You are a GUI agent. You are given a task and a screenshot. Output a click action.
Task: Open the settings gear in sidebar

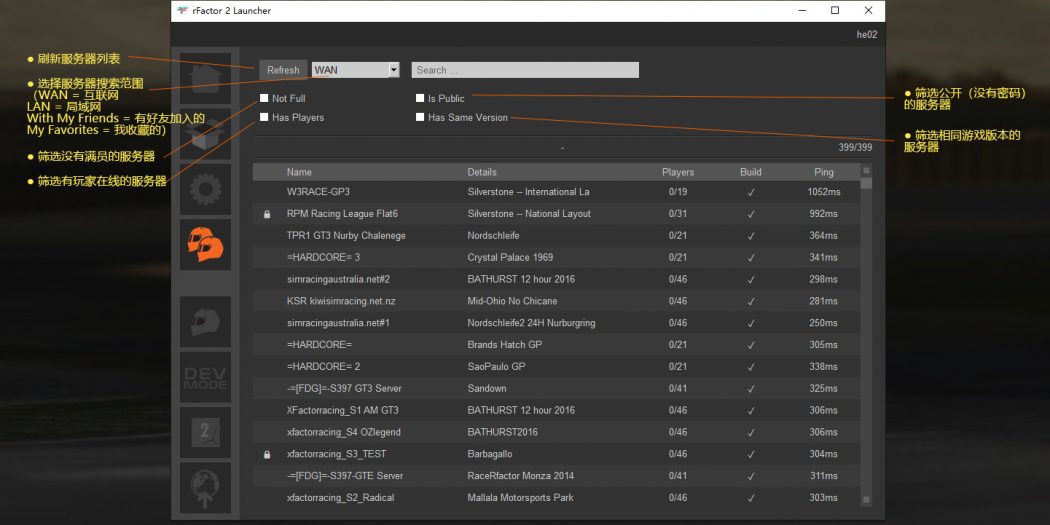coord(206,190)
